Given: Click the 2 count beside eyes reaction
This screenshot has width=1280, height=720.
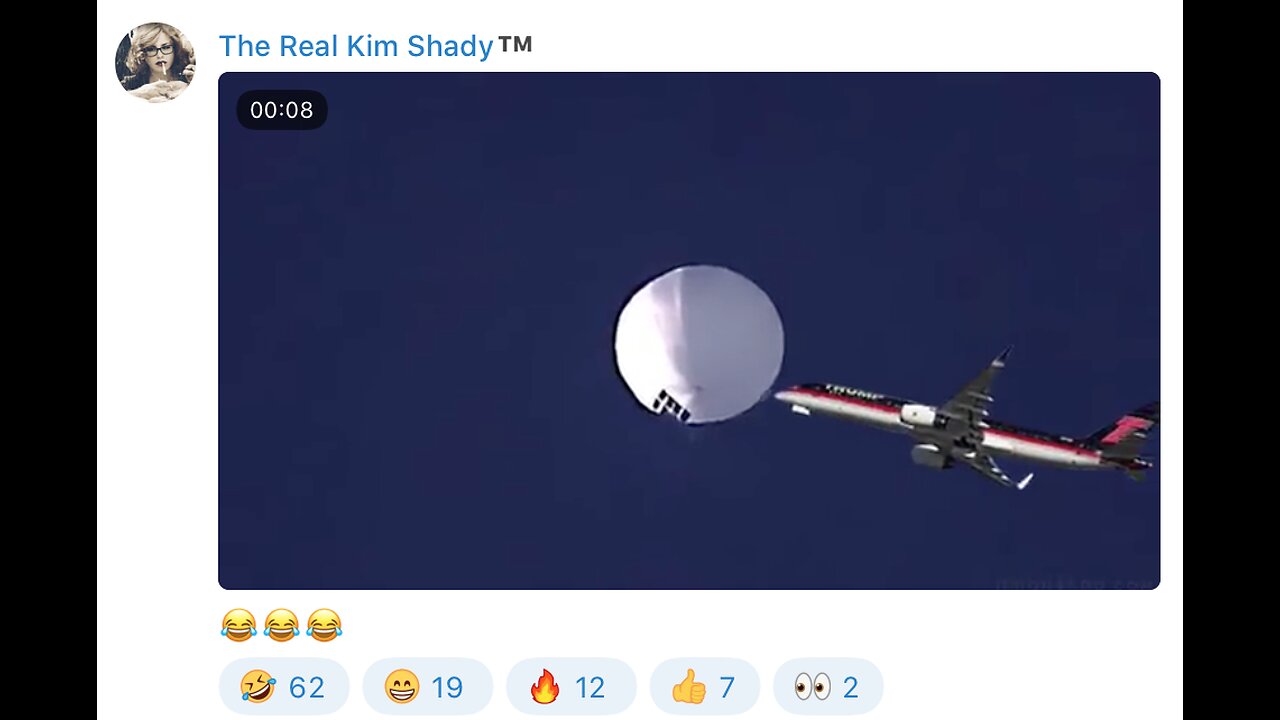Looking at the screenshot, I should (x=851, y=688).
